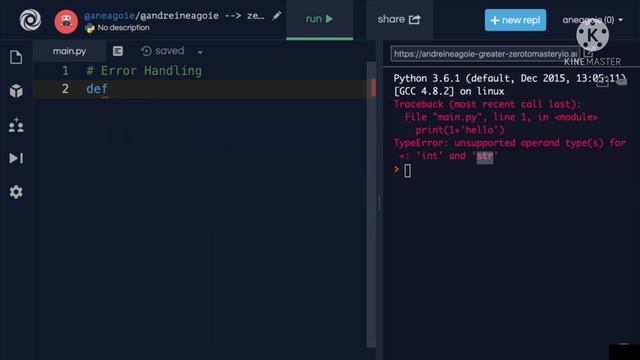Click the 'No description' text
The height and width of the screenshot is (360, 640).
pos(123,28)
